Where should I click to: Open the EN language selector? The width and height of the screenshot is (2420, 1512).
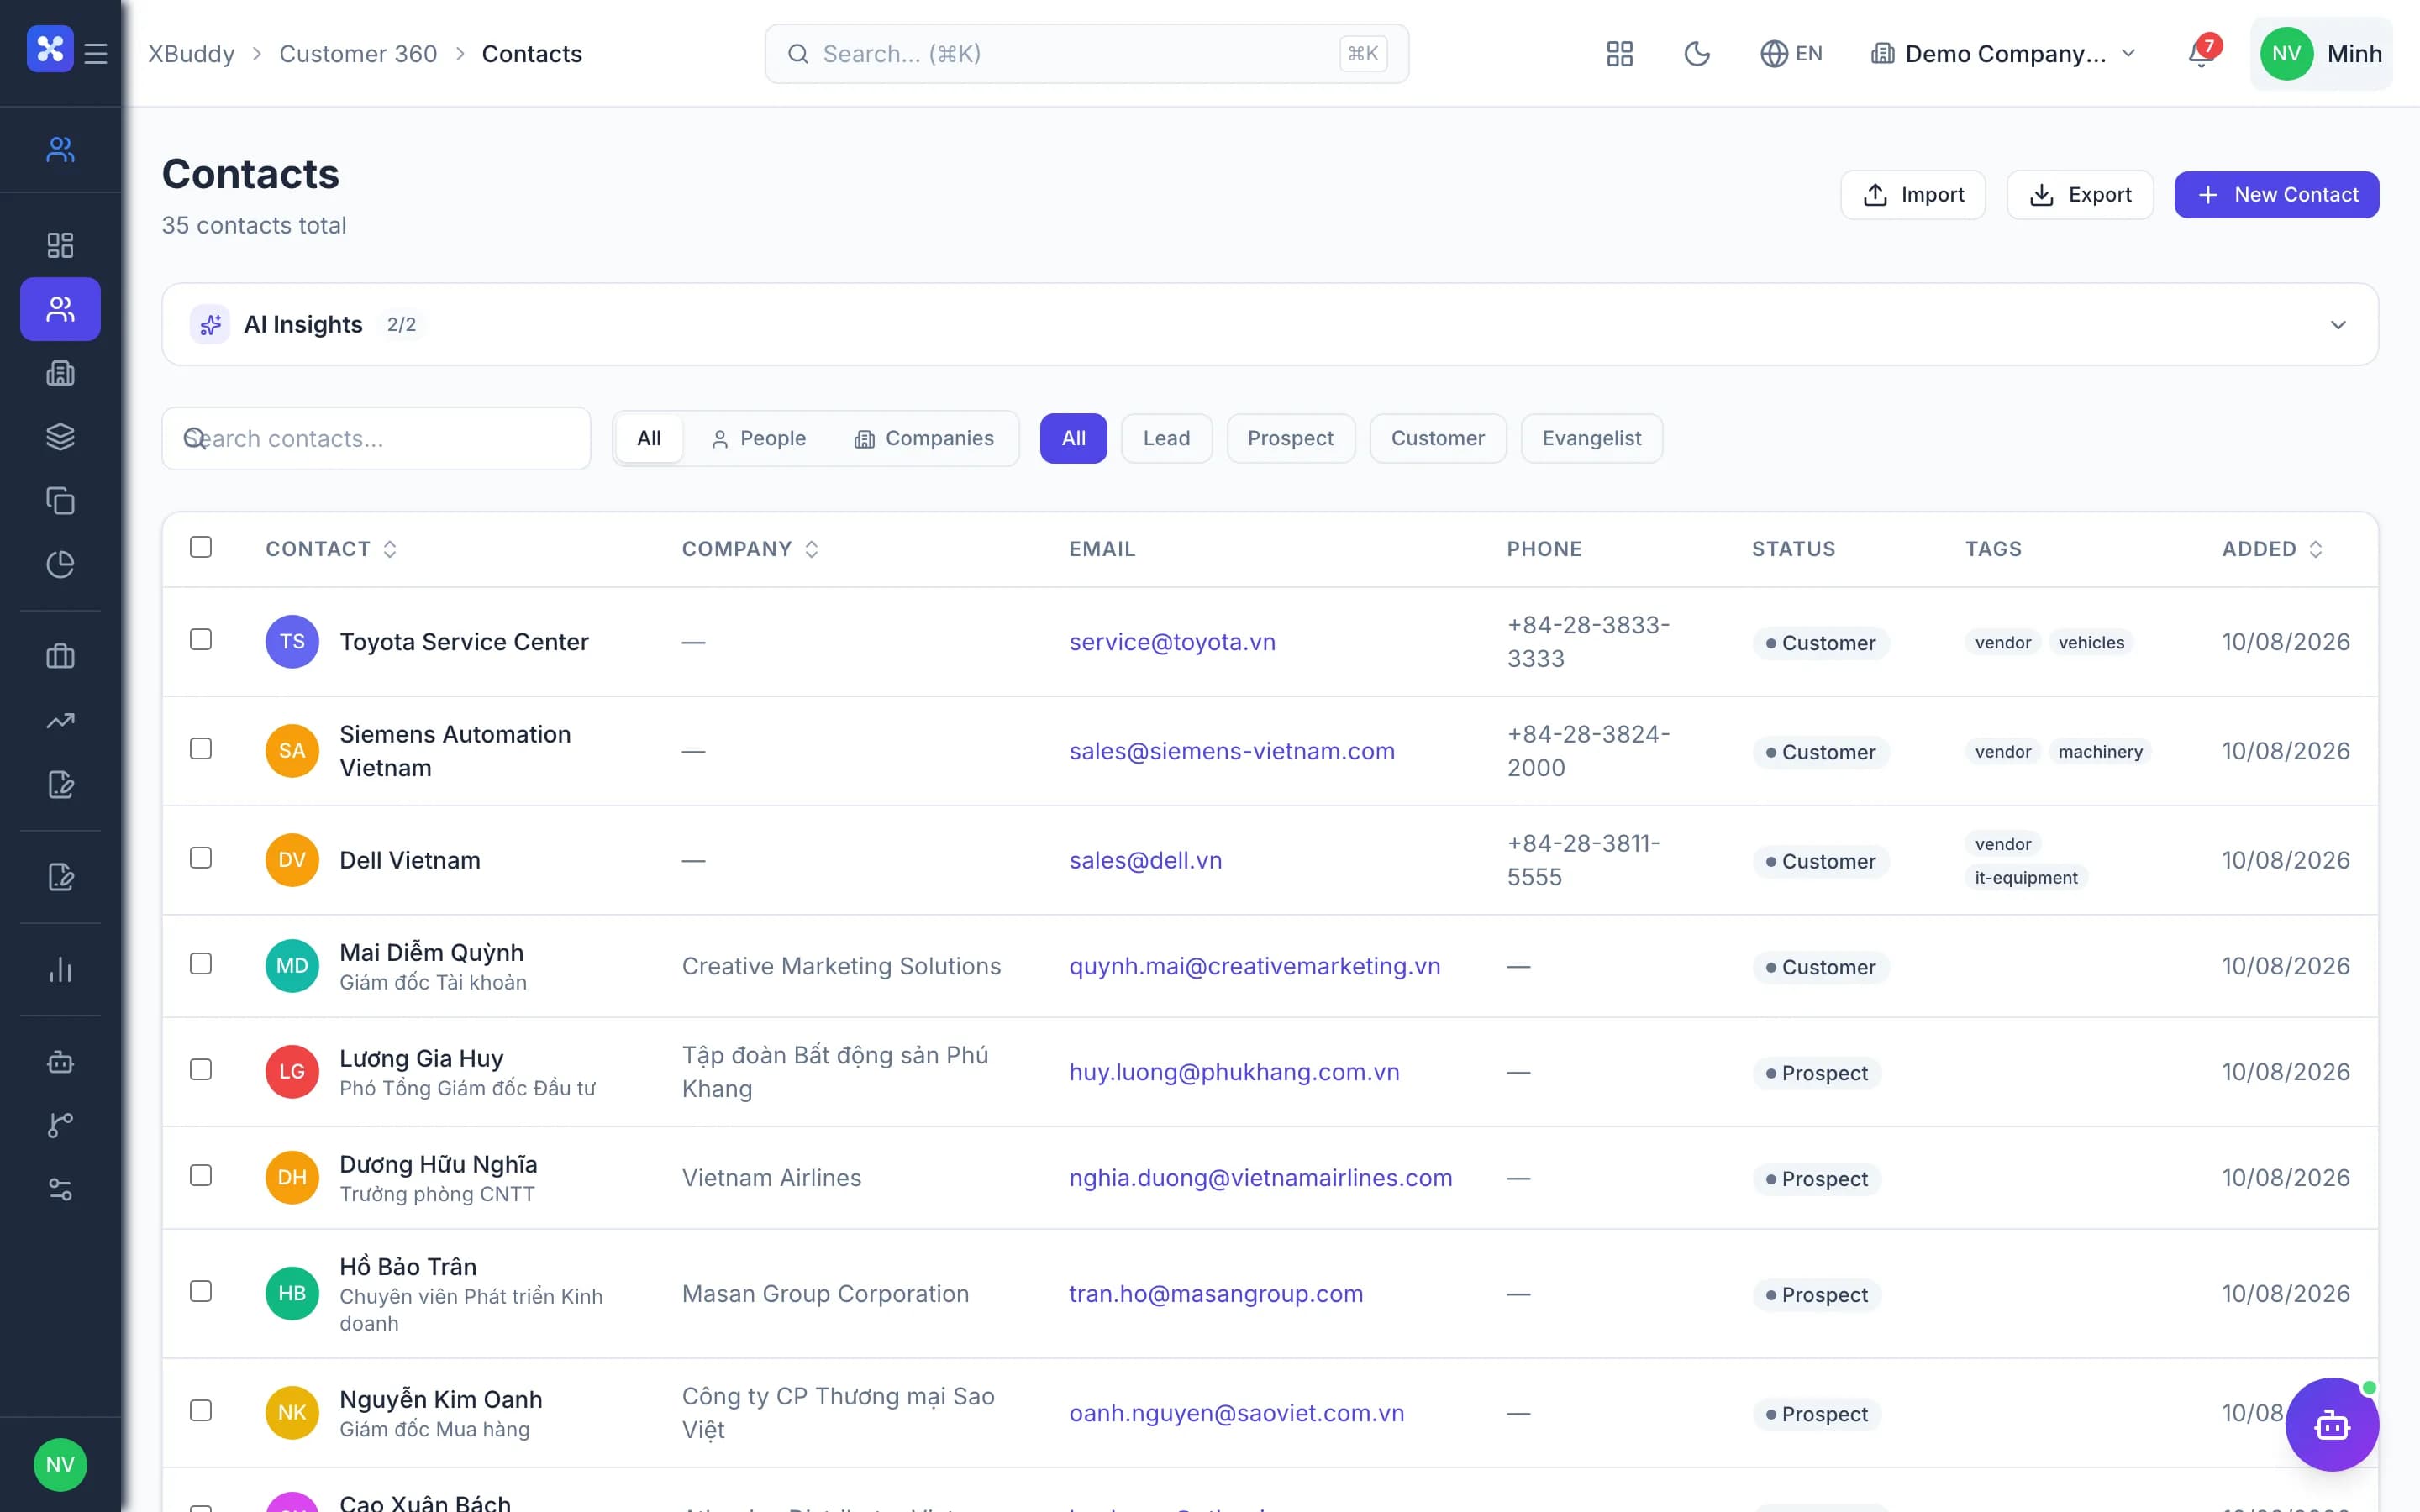(1791, 53)
